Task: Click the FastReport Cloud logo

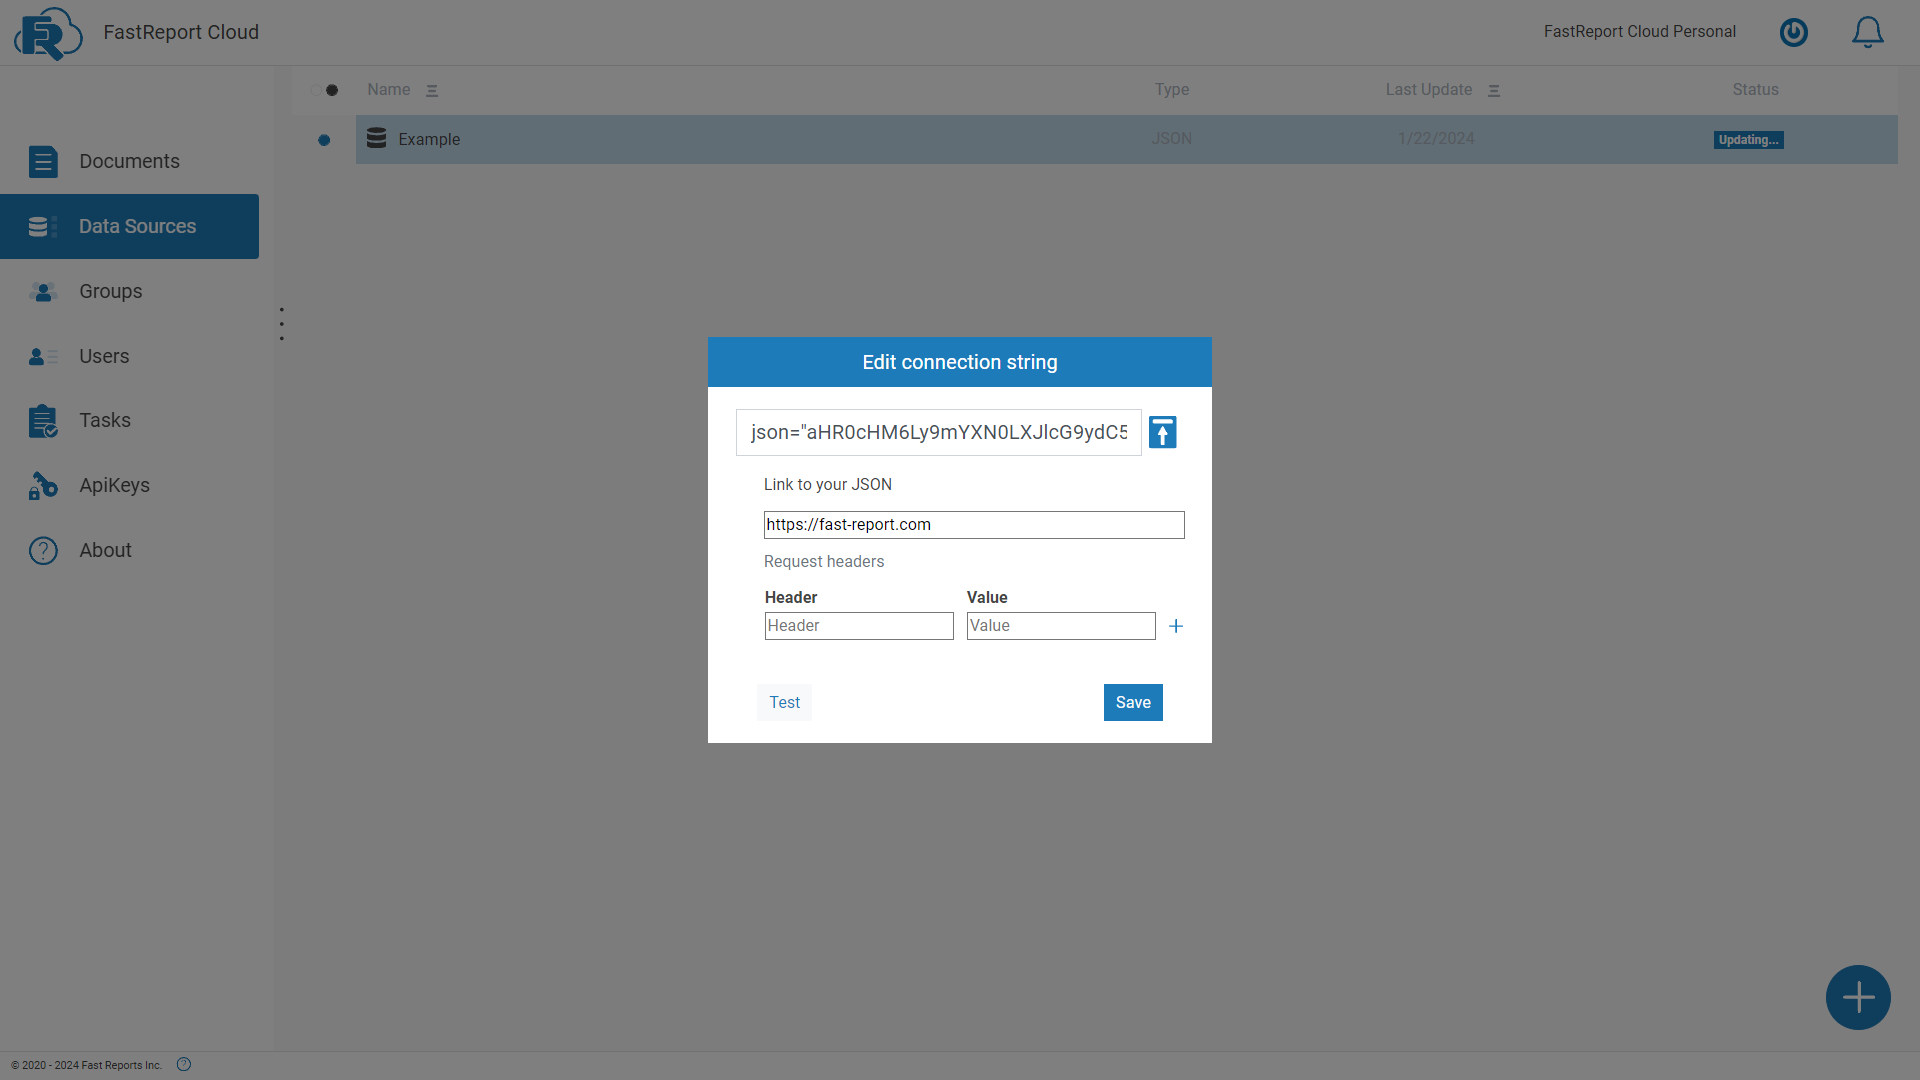Action: [x=47, y=32]
